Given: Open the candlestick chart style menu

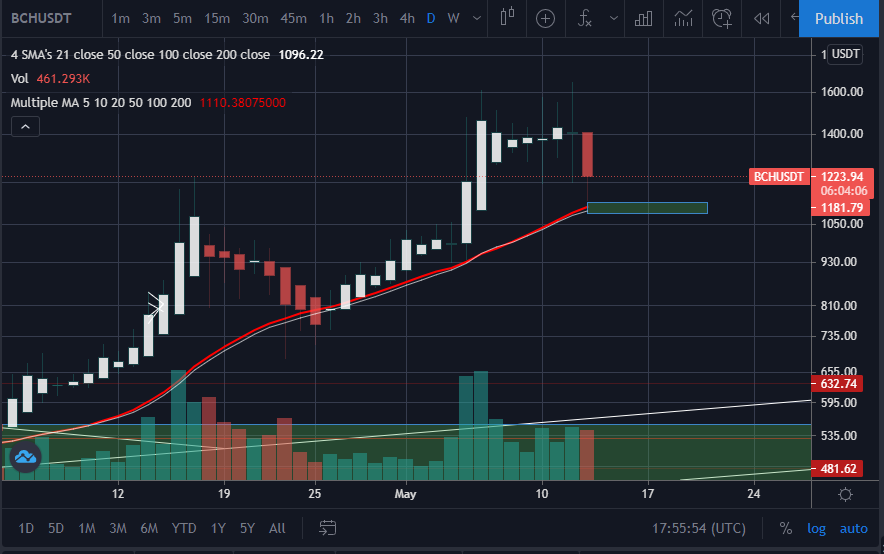Looking at the screenshot, I should click(x=507, y=18).
